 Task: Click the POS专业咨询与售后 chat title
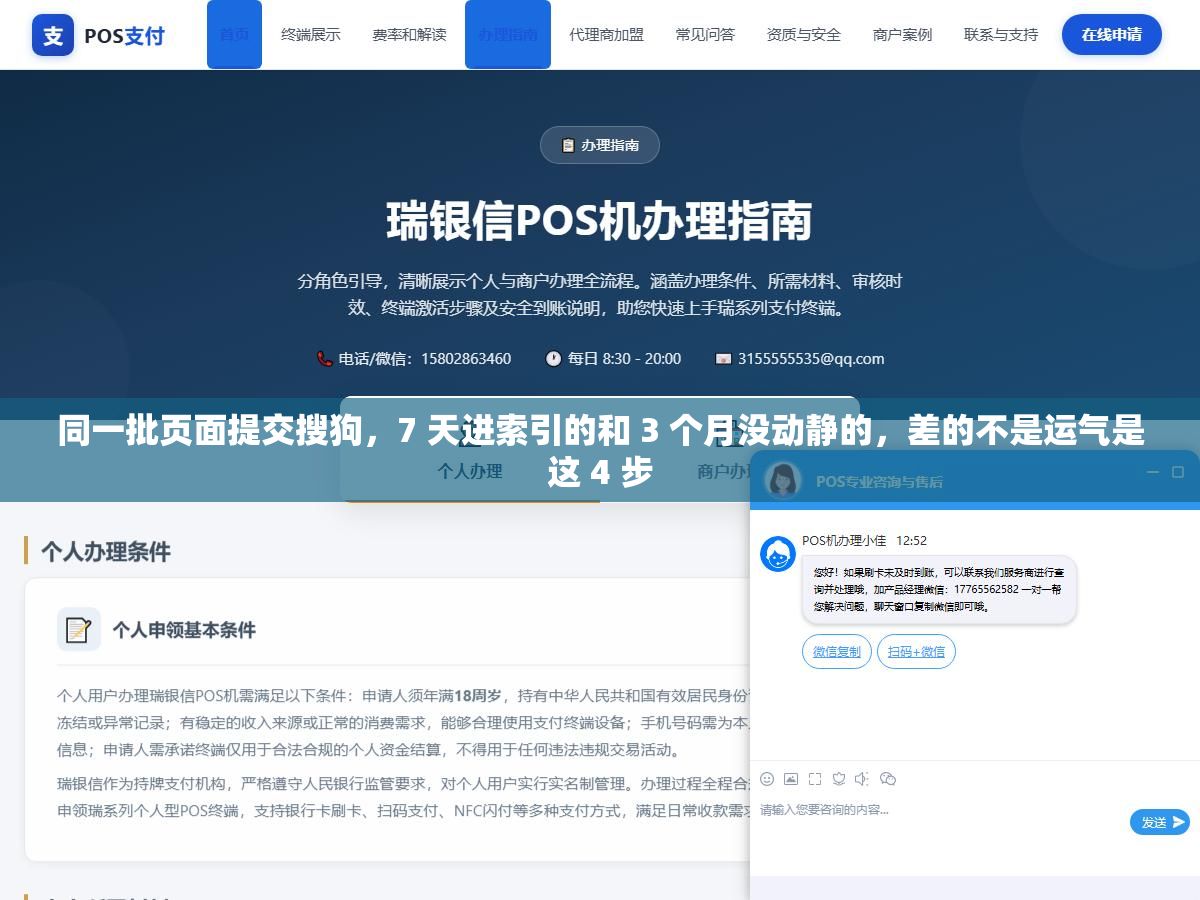[879, 481]
